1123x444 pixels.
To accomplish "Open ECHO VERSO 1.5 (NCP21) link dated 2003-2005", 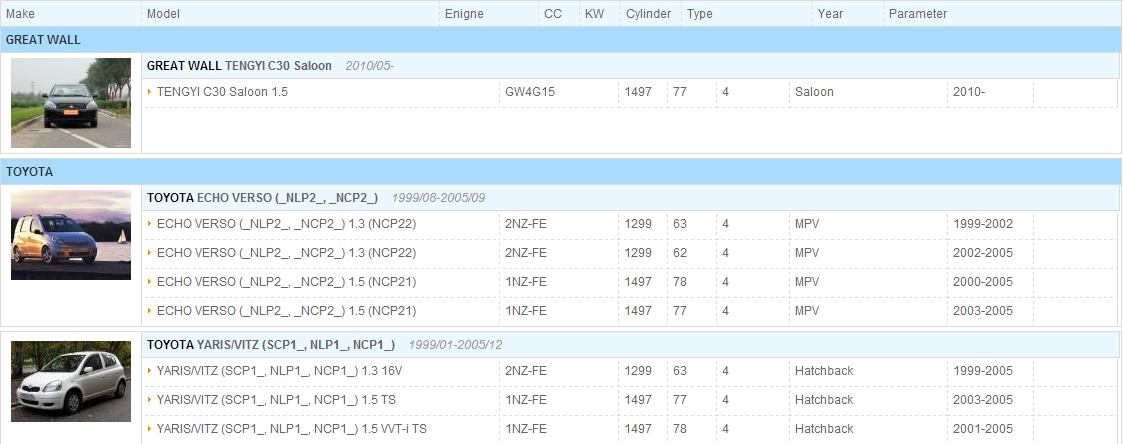I will click(x=286, y=311).
